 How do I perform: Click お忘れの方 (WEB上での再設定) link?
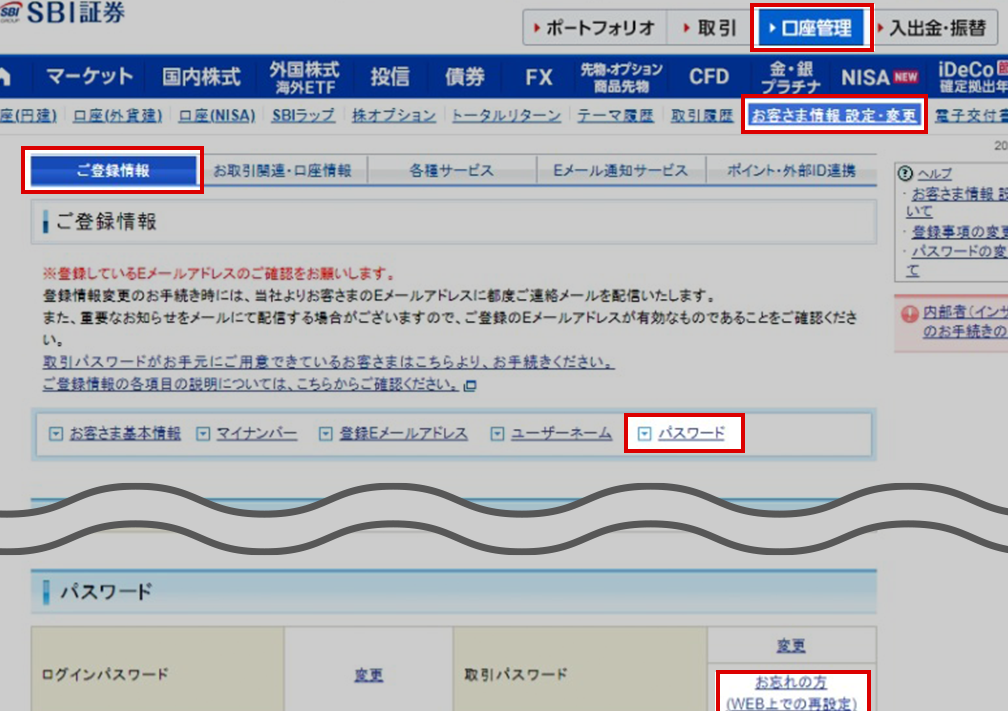(x=791, y=693)
